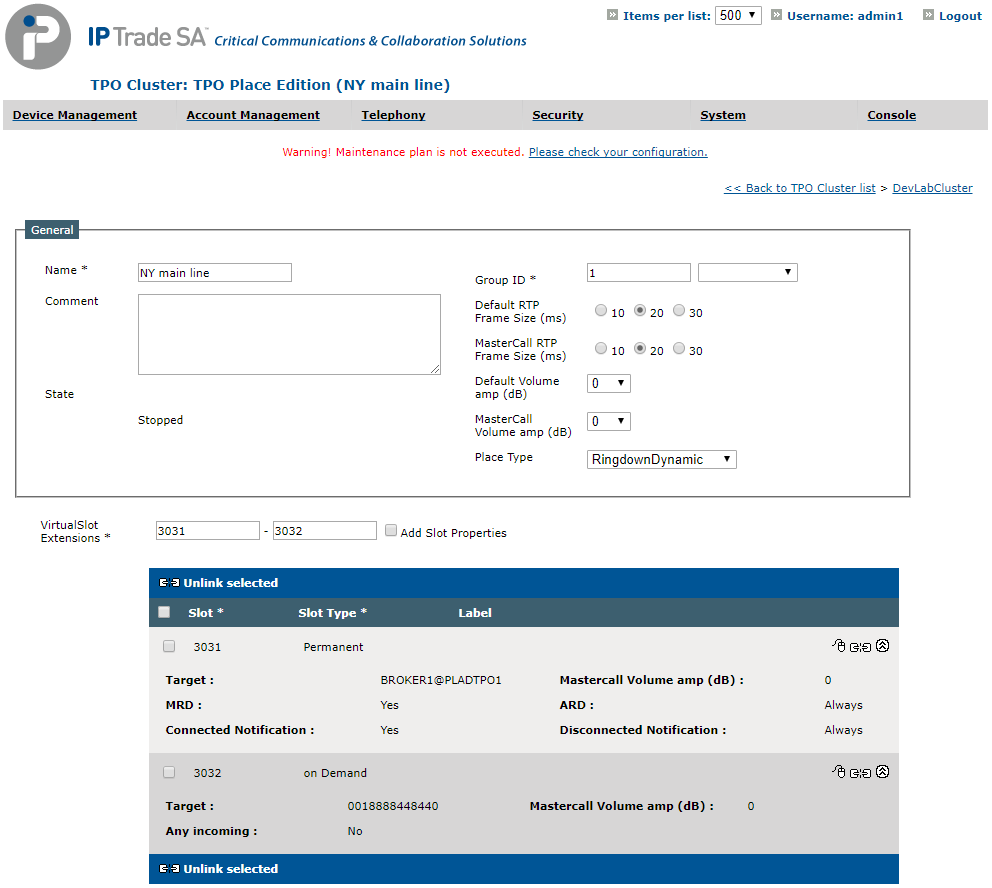This screenshot has width=992, height=888.
Task: Open the MasterCall Volume amp dropdown
Action: coord(609,421)
